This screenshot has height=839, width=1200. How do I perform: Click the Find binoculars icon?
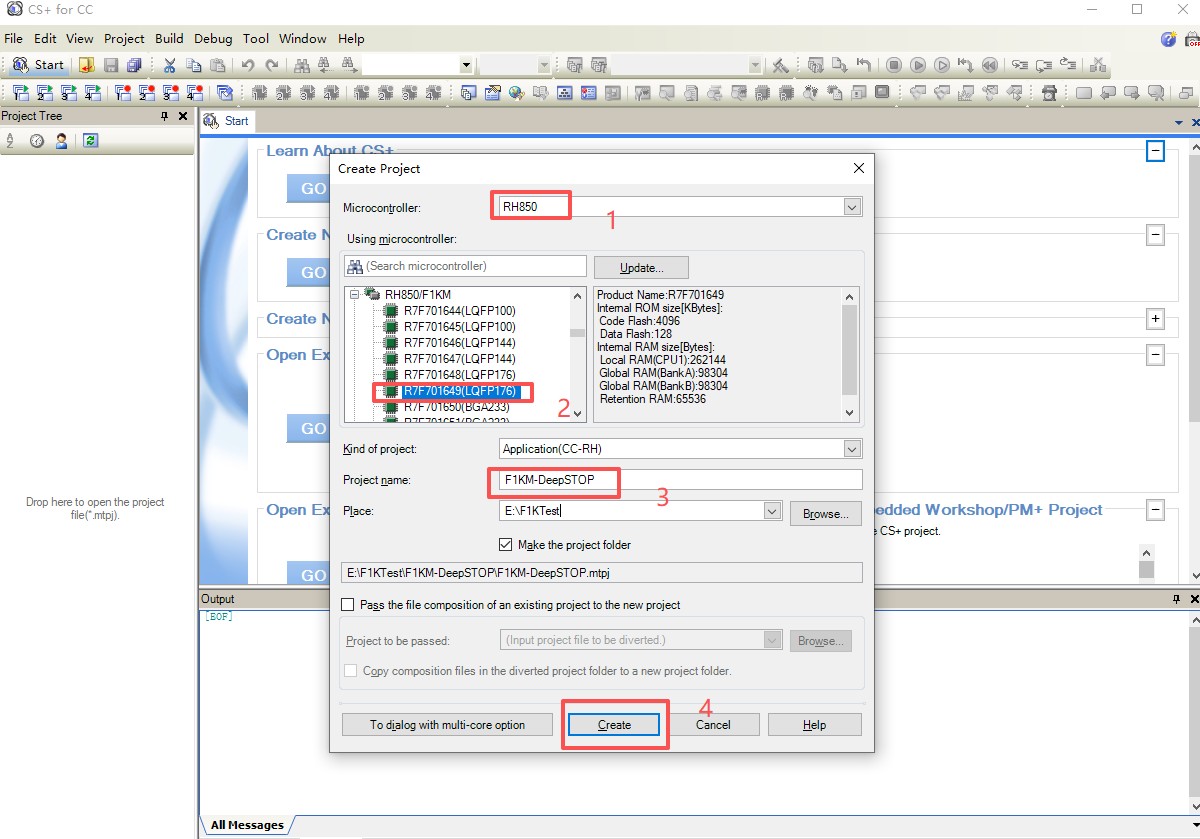[x=302, y=65]
